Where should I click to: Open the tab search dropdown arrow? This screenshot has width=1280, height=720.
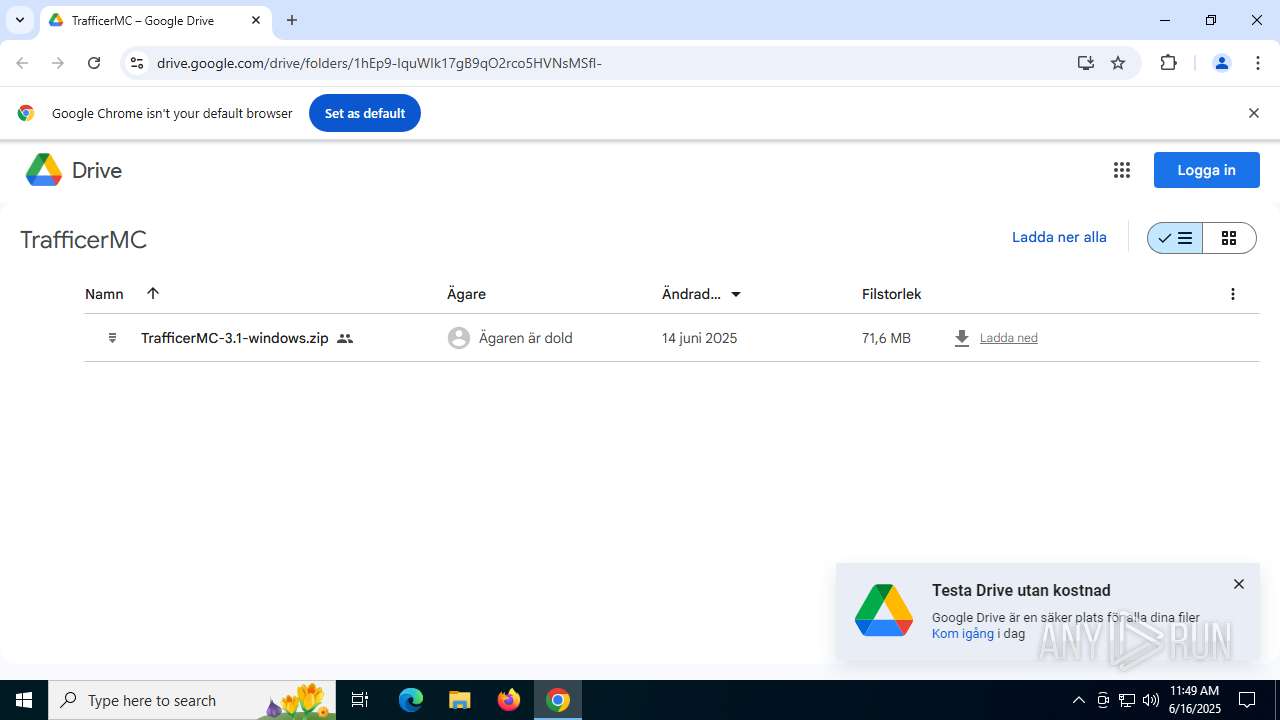(19, 20)
